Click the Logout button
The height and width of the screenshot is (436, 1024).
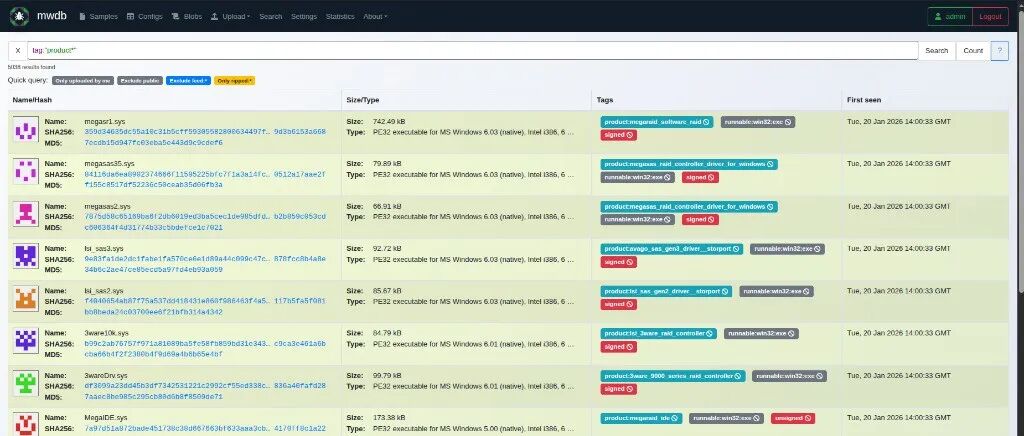point(990,16)
